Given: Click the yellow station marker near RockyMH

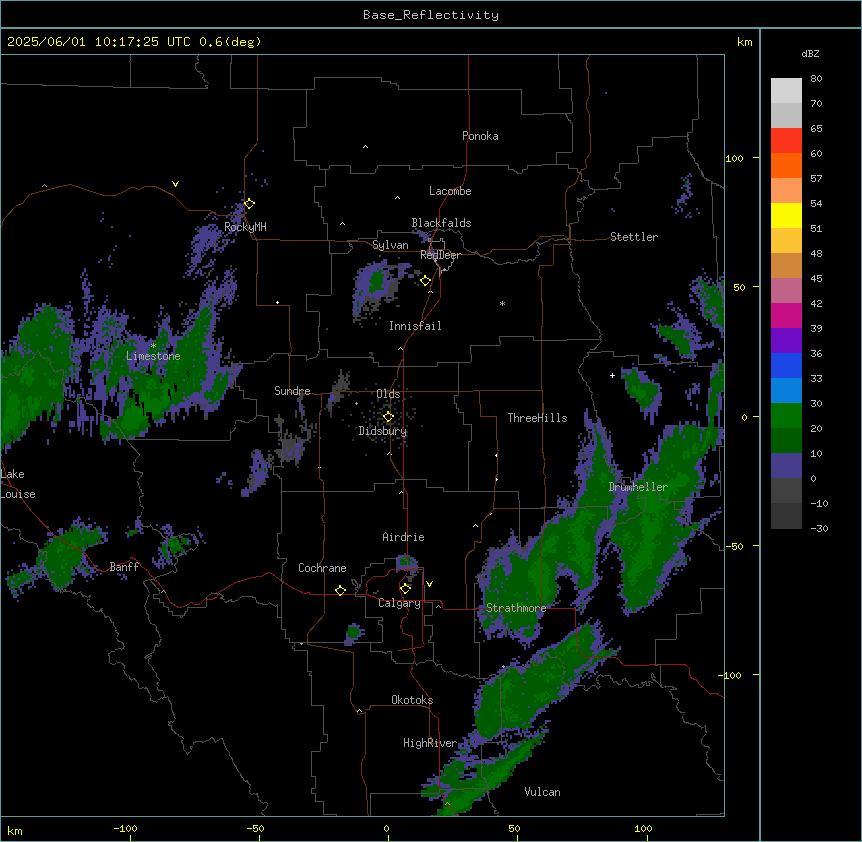Looking at the screenshot, I should pyautogui.click(x=249, y=204).
